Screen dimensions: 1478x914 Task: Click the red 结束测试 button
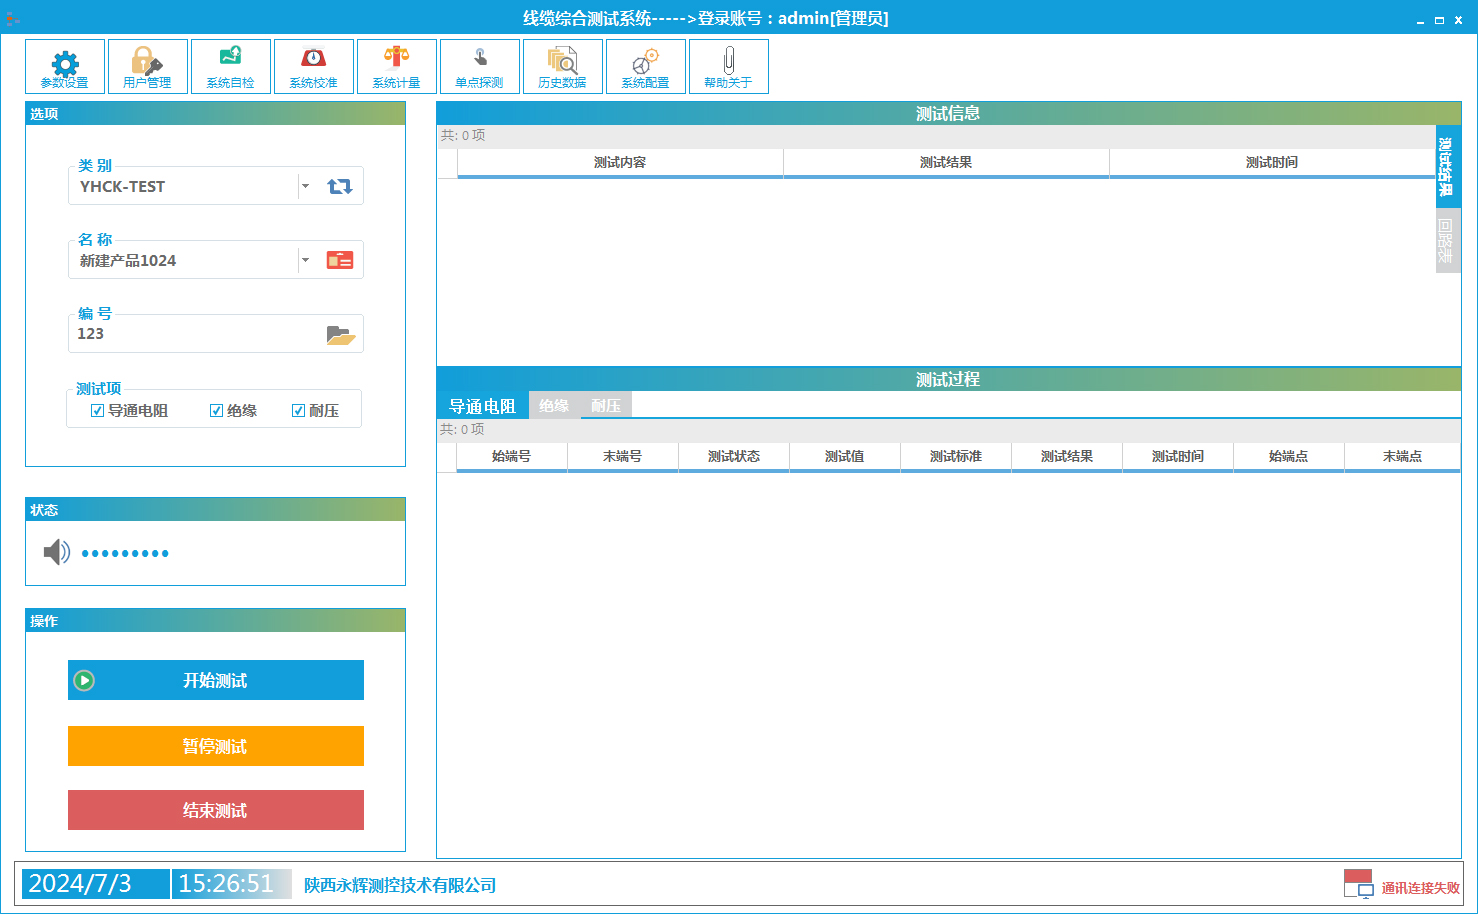click(216, 810)
